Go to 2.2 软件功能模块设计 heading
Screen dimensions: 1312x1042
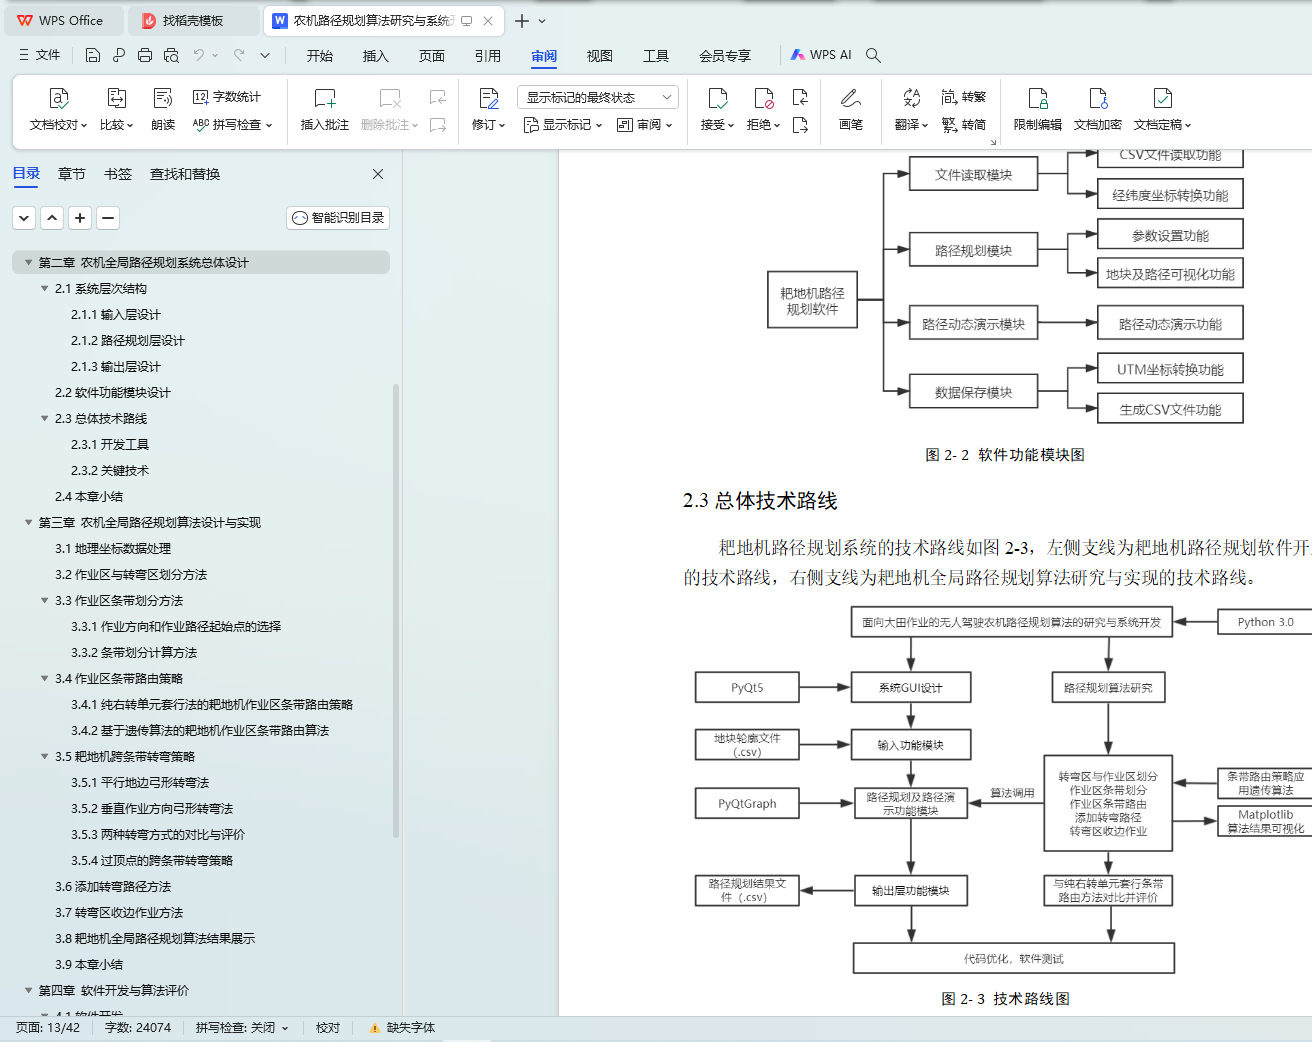point(113,392)
